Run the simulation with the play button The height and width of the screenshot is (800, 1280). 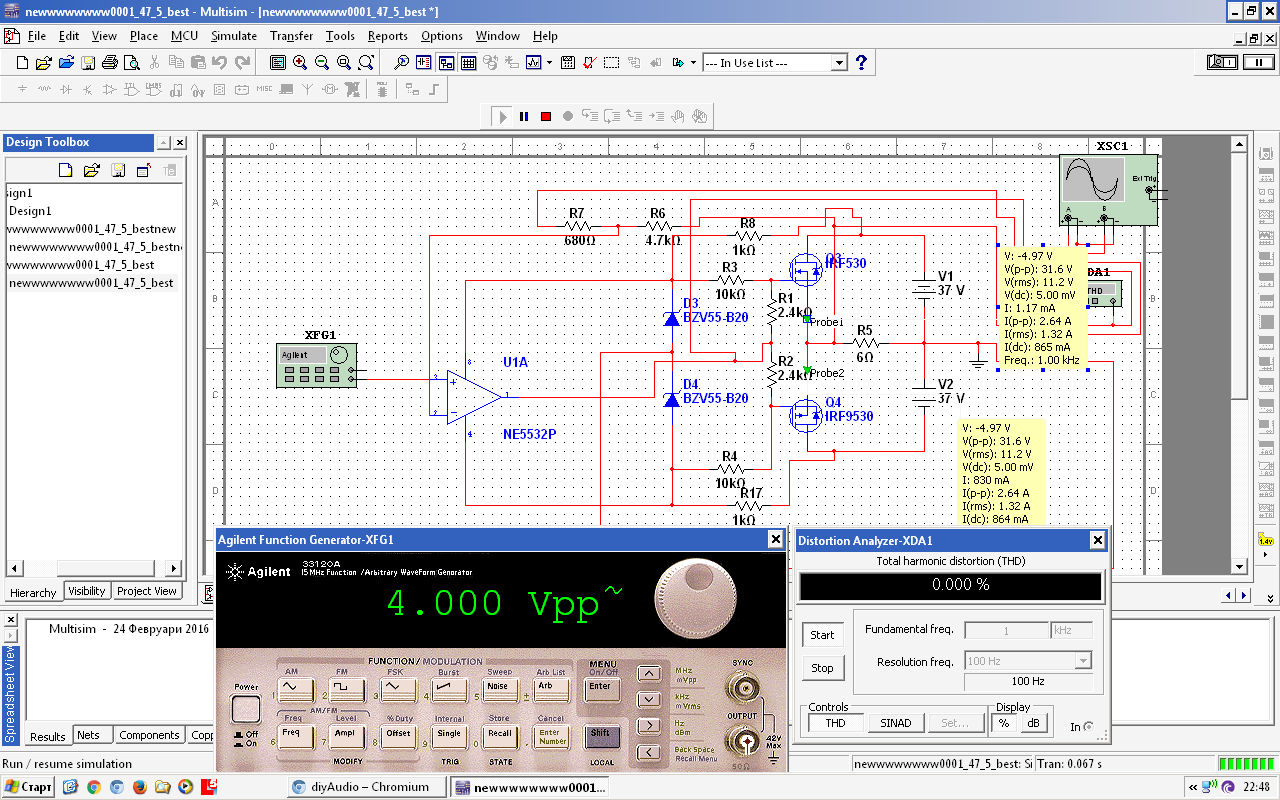click(x=502, y=116)
